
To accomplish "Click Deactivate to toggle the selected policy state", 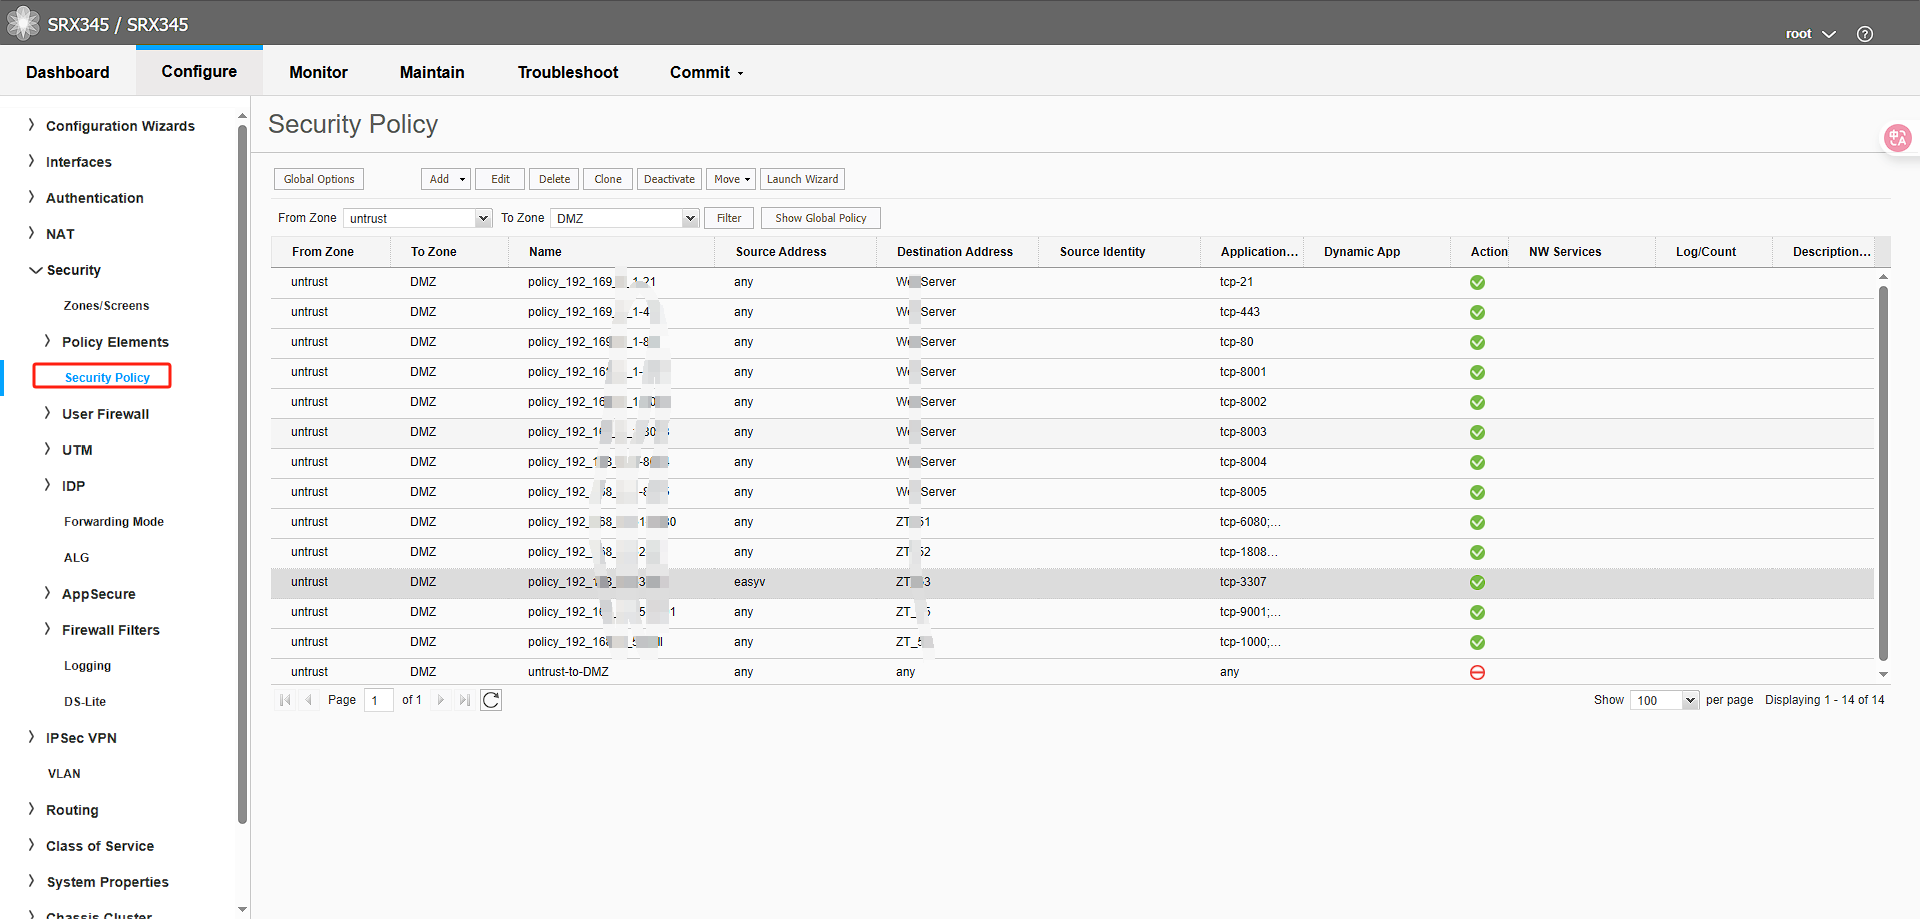I will tap(668, 179).
